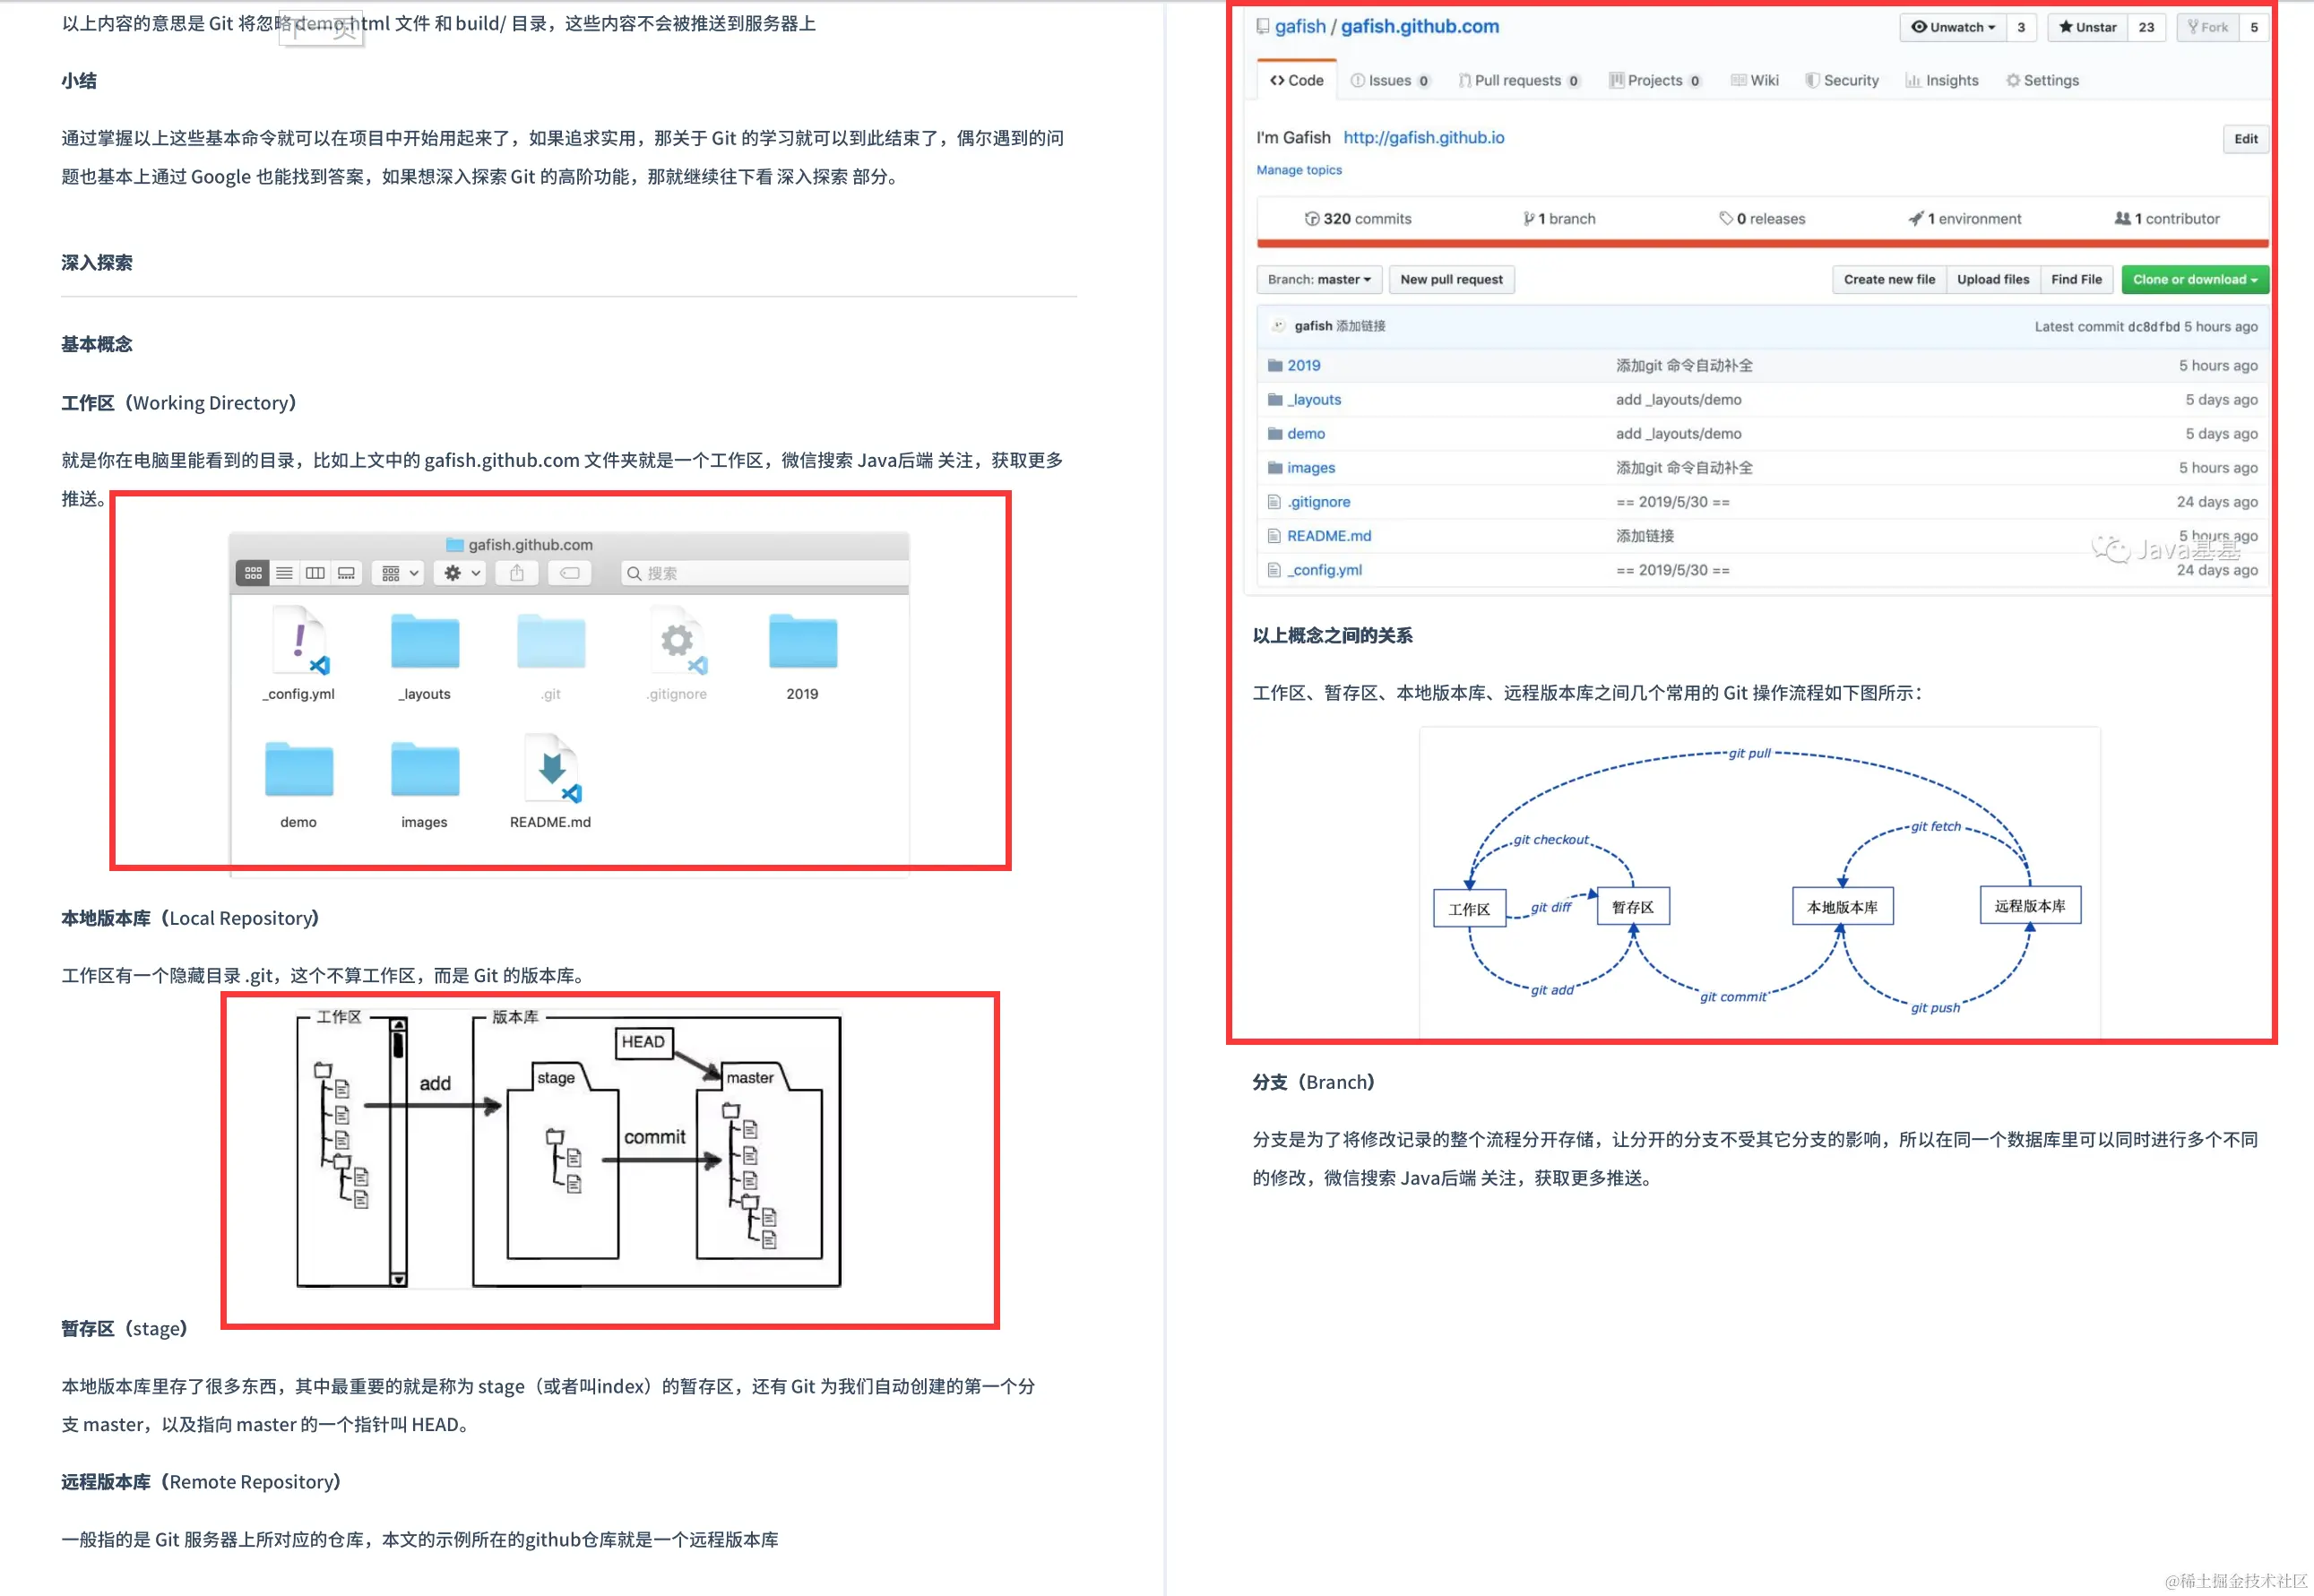Click the Finder share icon
2314x1596 pixels.
(516, 573)
